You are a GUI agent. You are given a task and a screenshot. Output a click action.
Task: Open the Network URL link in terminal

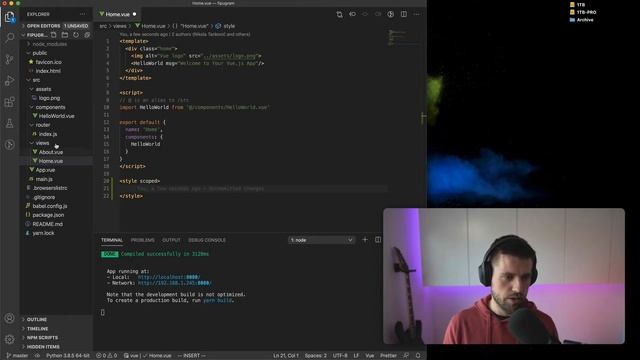(174, 283)
